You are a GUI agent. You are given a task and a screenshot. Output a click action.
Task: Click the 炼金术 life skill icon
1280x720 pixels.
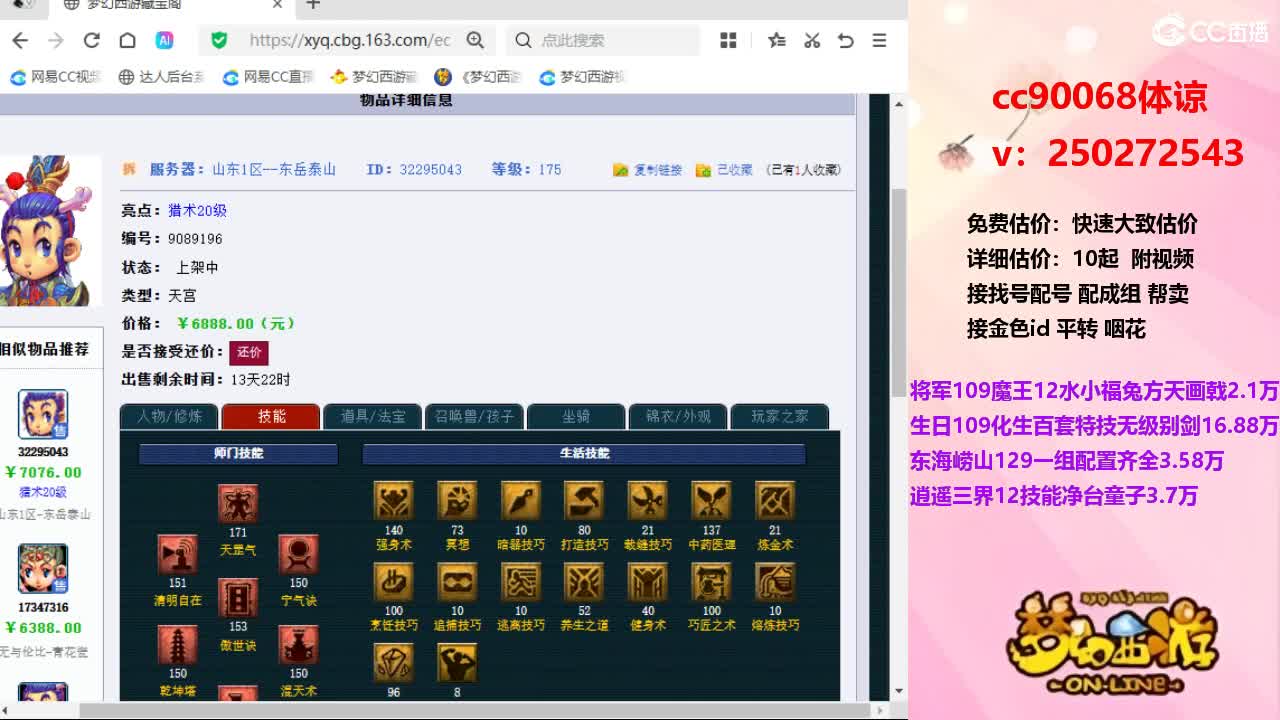pyautogui.click(x=774, y=501)
